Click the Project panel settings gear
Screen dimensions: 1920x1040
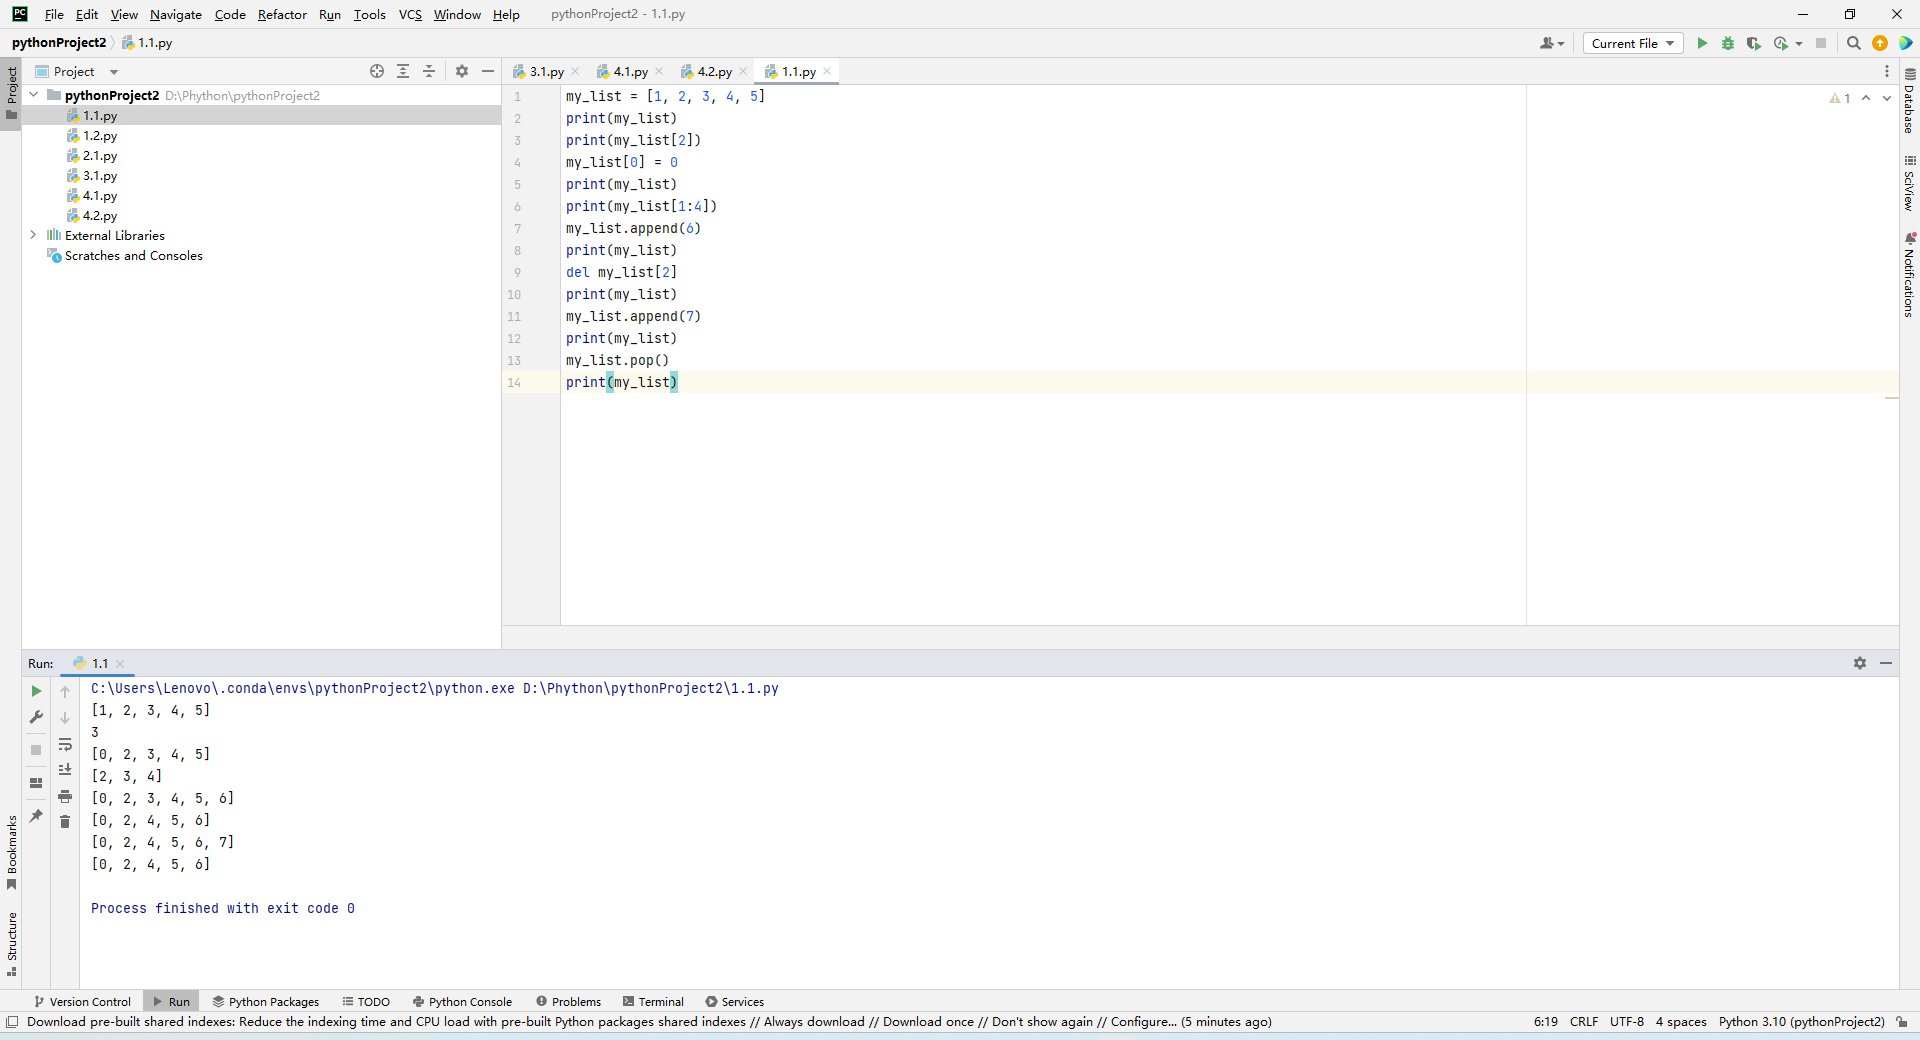(461, 71)
